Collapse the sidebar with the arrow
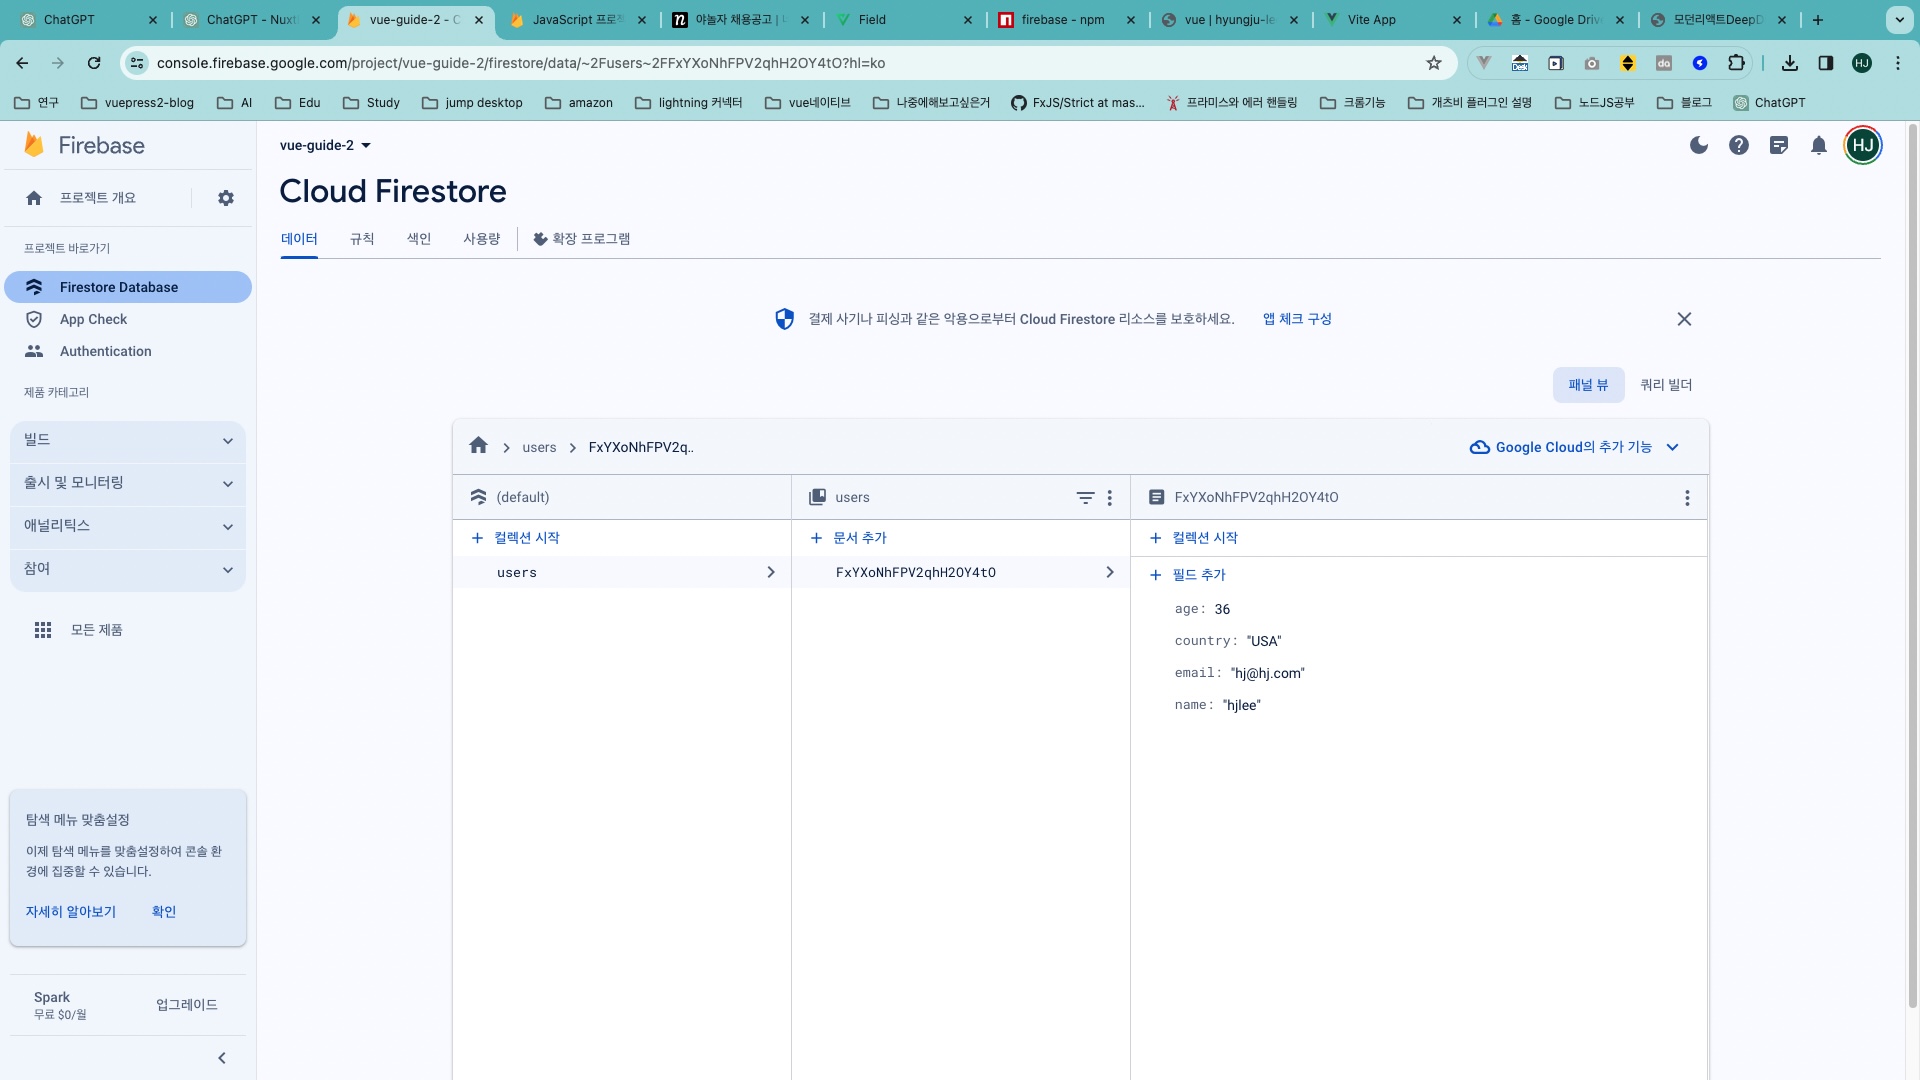 [x=222, y=1058]
